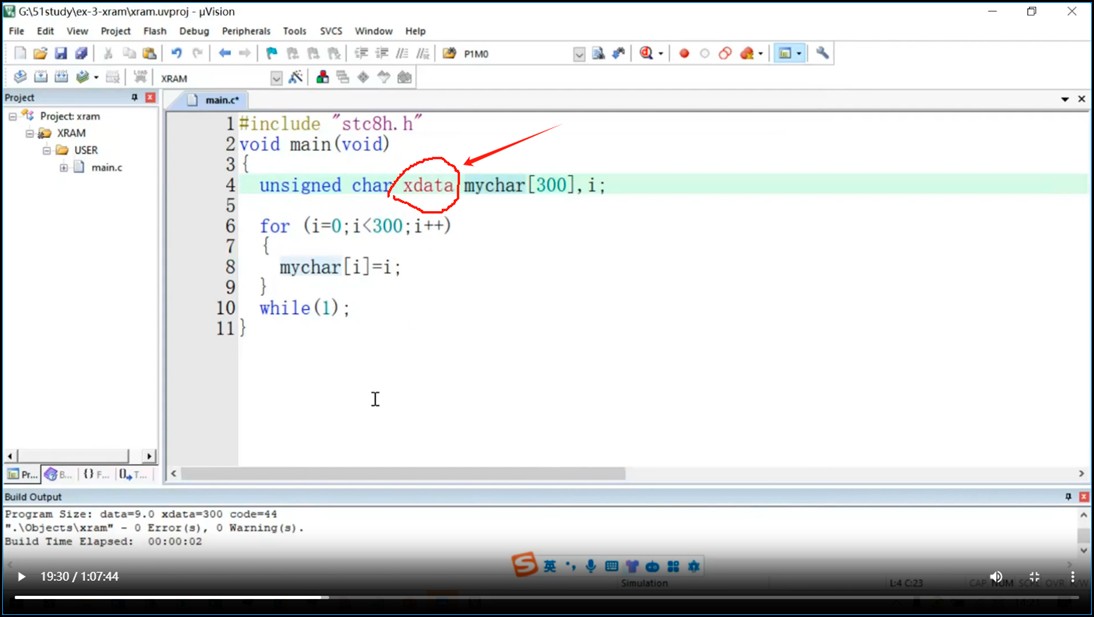Insert breakpoint using red circle icon
Image resolution: width=1094 pixels, height=617 pixels.
pyautogui.click(x=684, y=53)
